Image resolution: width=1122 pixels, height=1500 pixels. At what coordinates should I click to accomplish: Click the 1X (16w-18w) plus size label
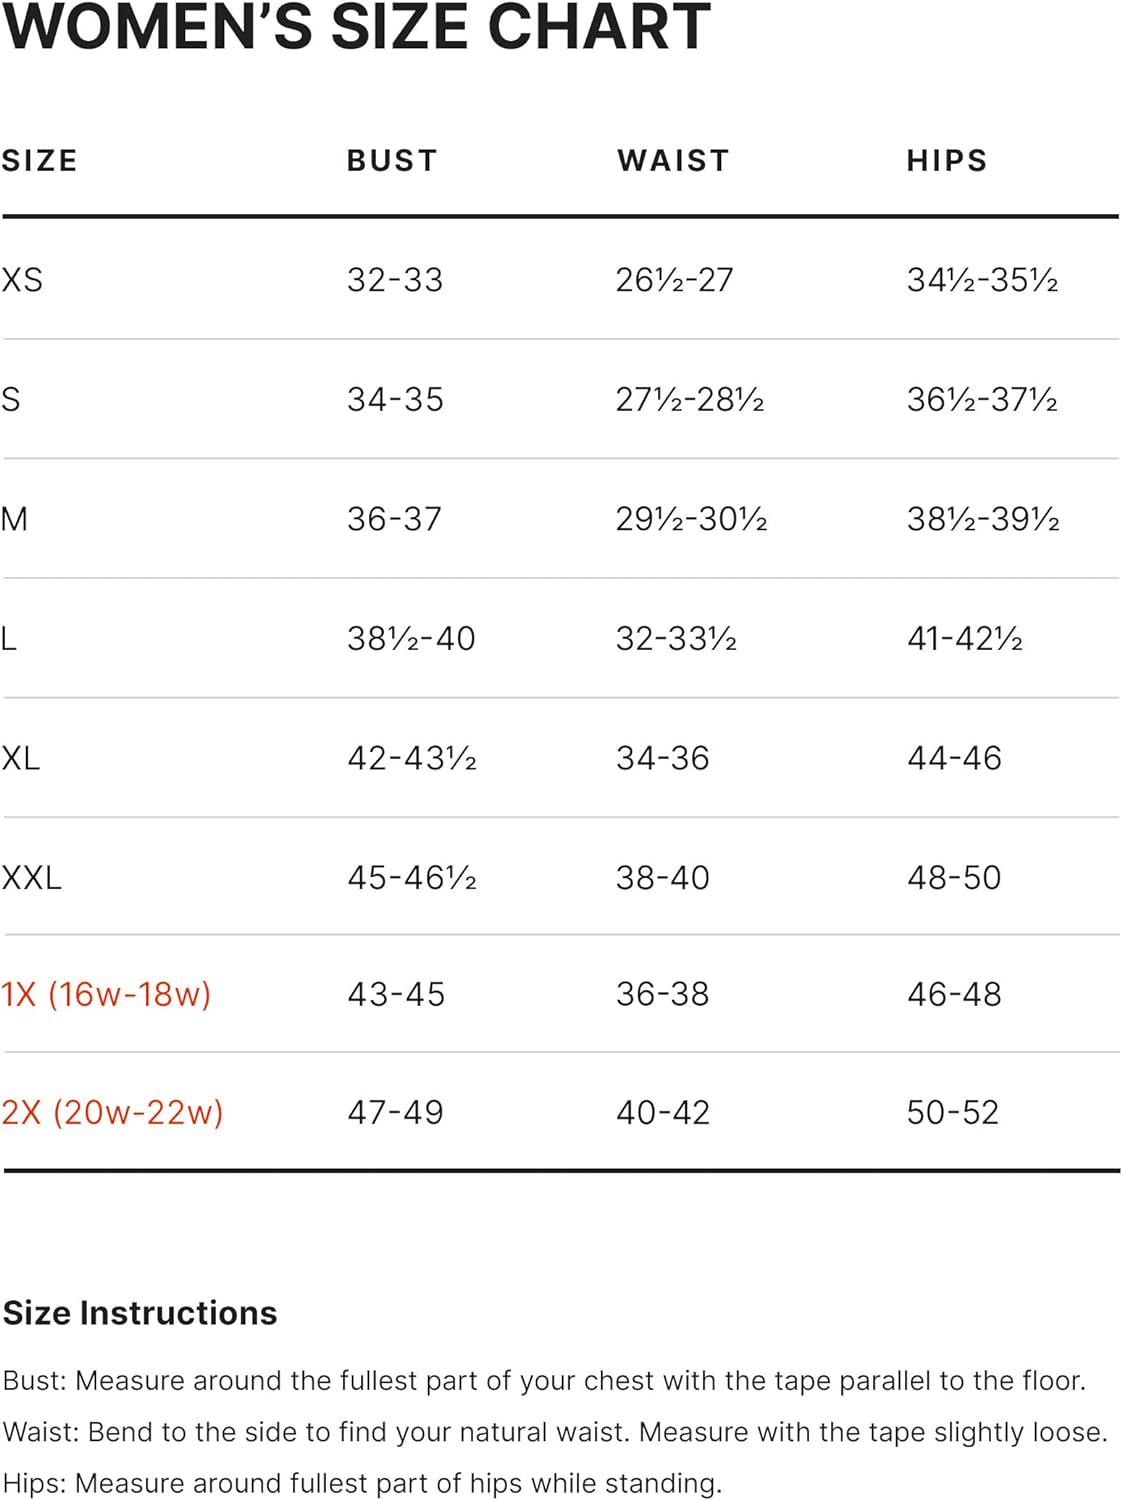coord(106,995)
